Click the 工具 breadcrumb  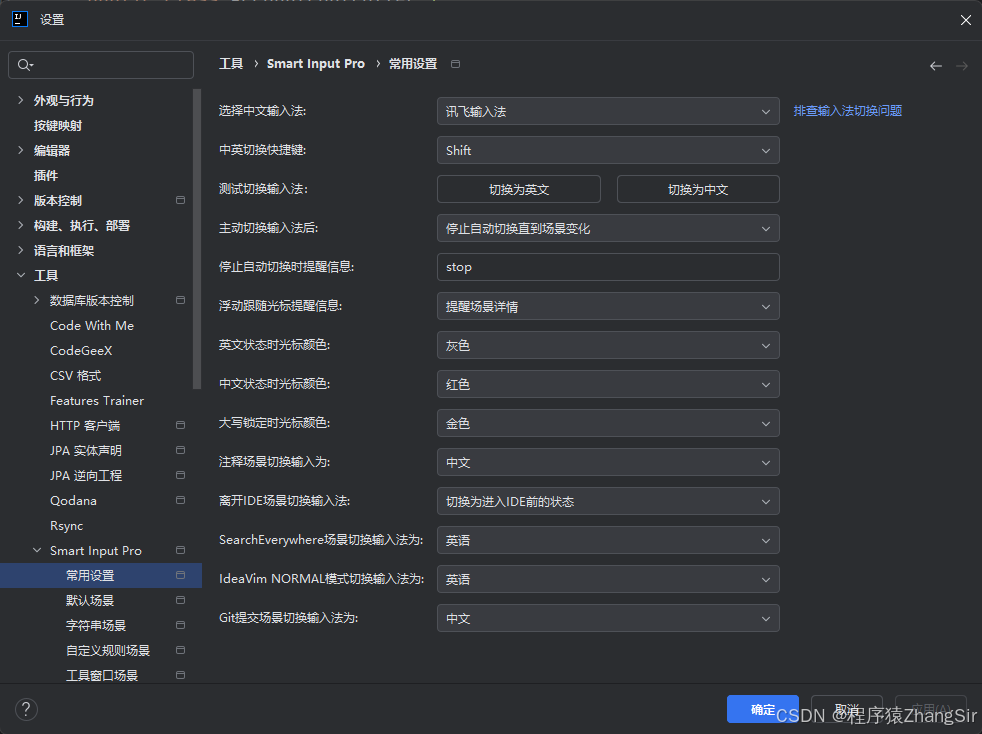(x=231, y=64)
